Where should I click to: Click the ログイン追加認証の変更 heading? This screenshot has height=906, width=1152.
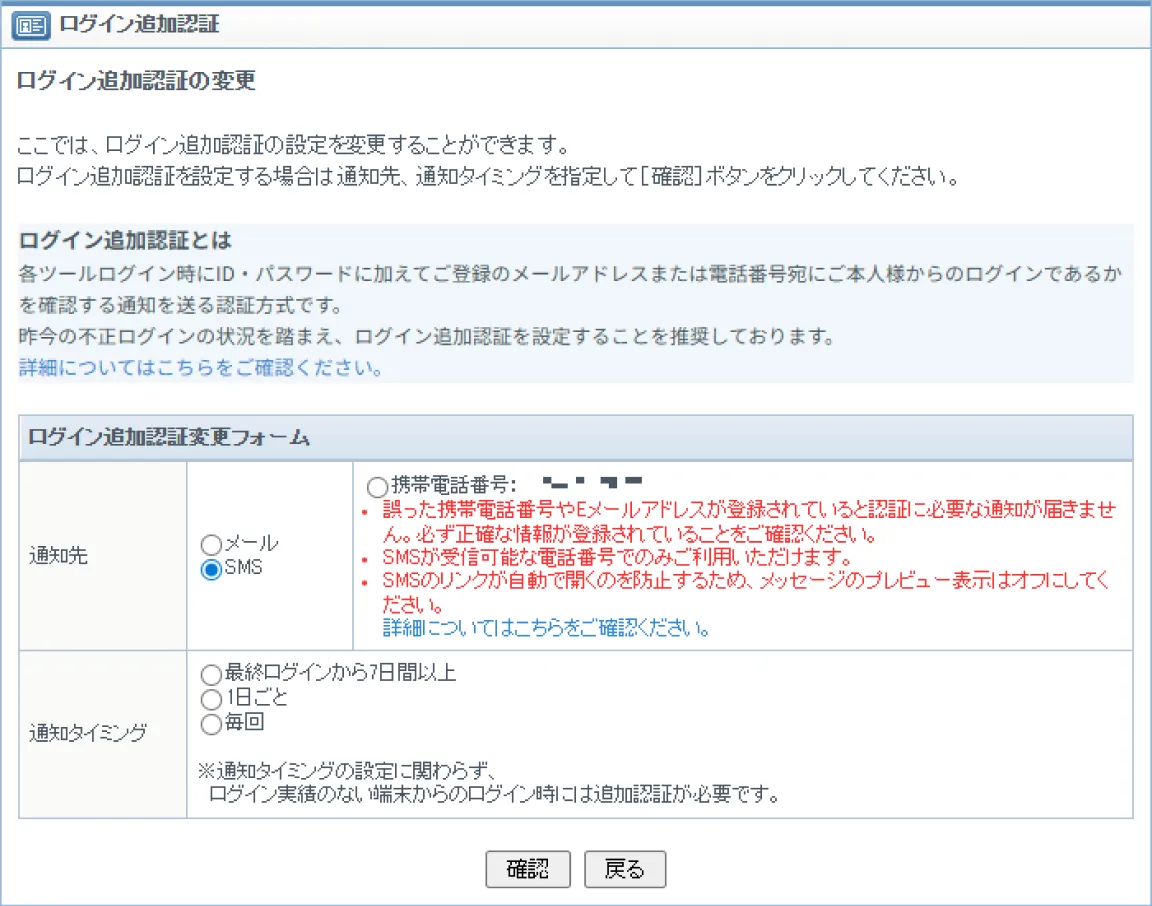point(136,81)
